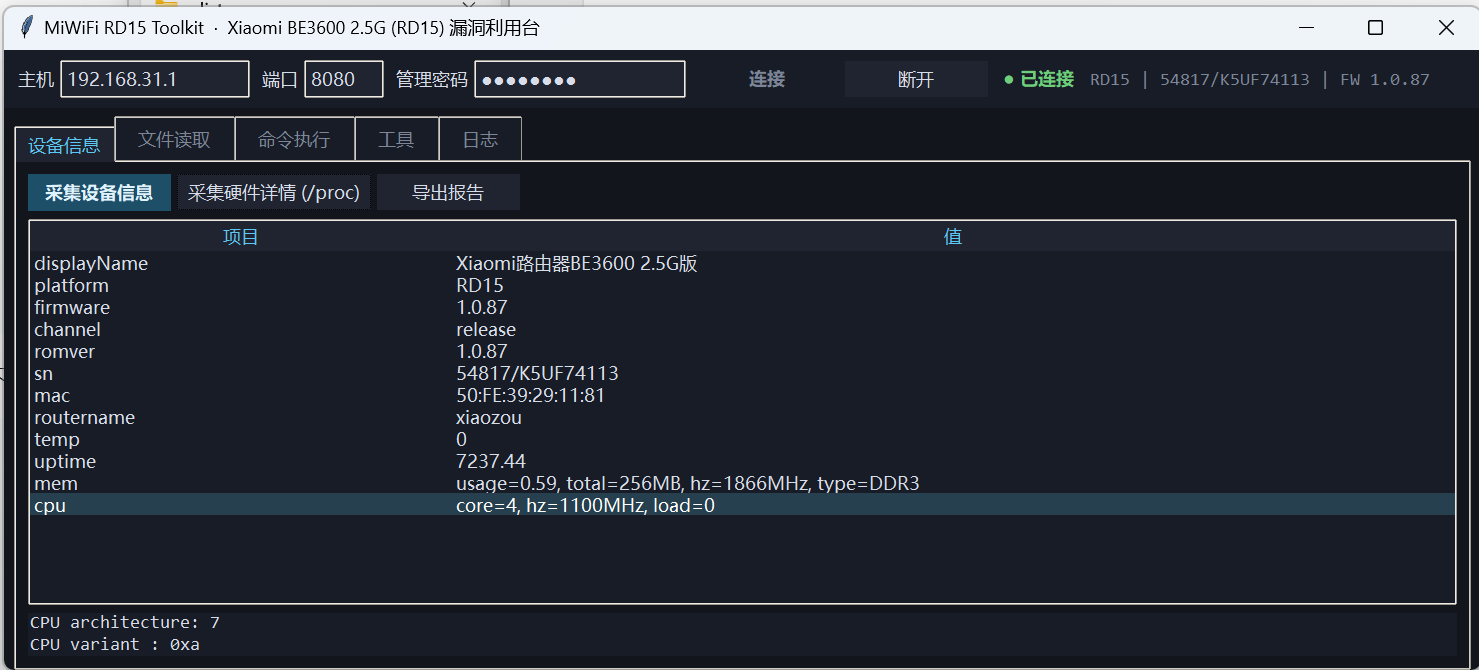Click the 断开 disconnect button

pyautogui.click(x=916, y=79)
